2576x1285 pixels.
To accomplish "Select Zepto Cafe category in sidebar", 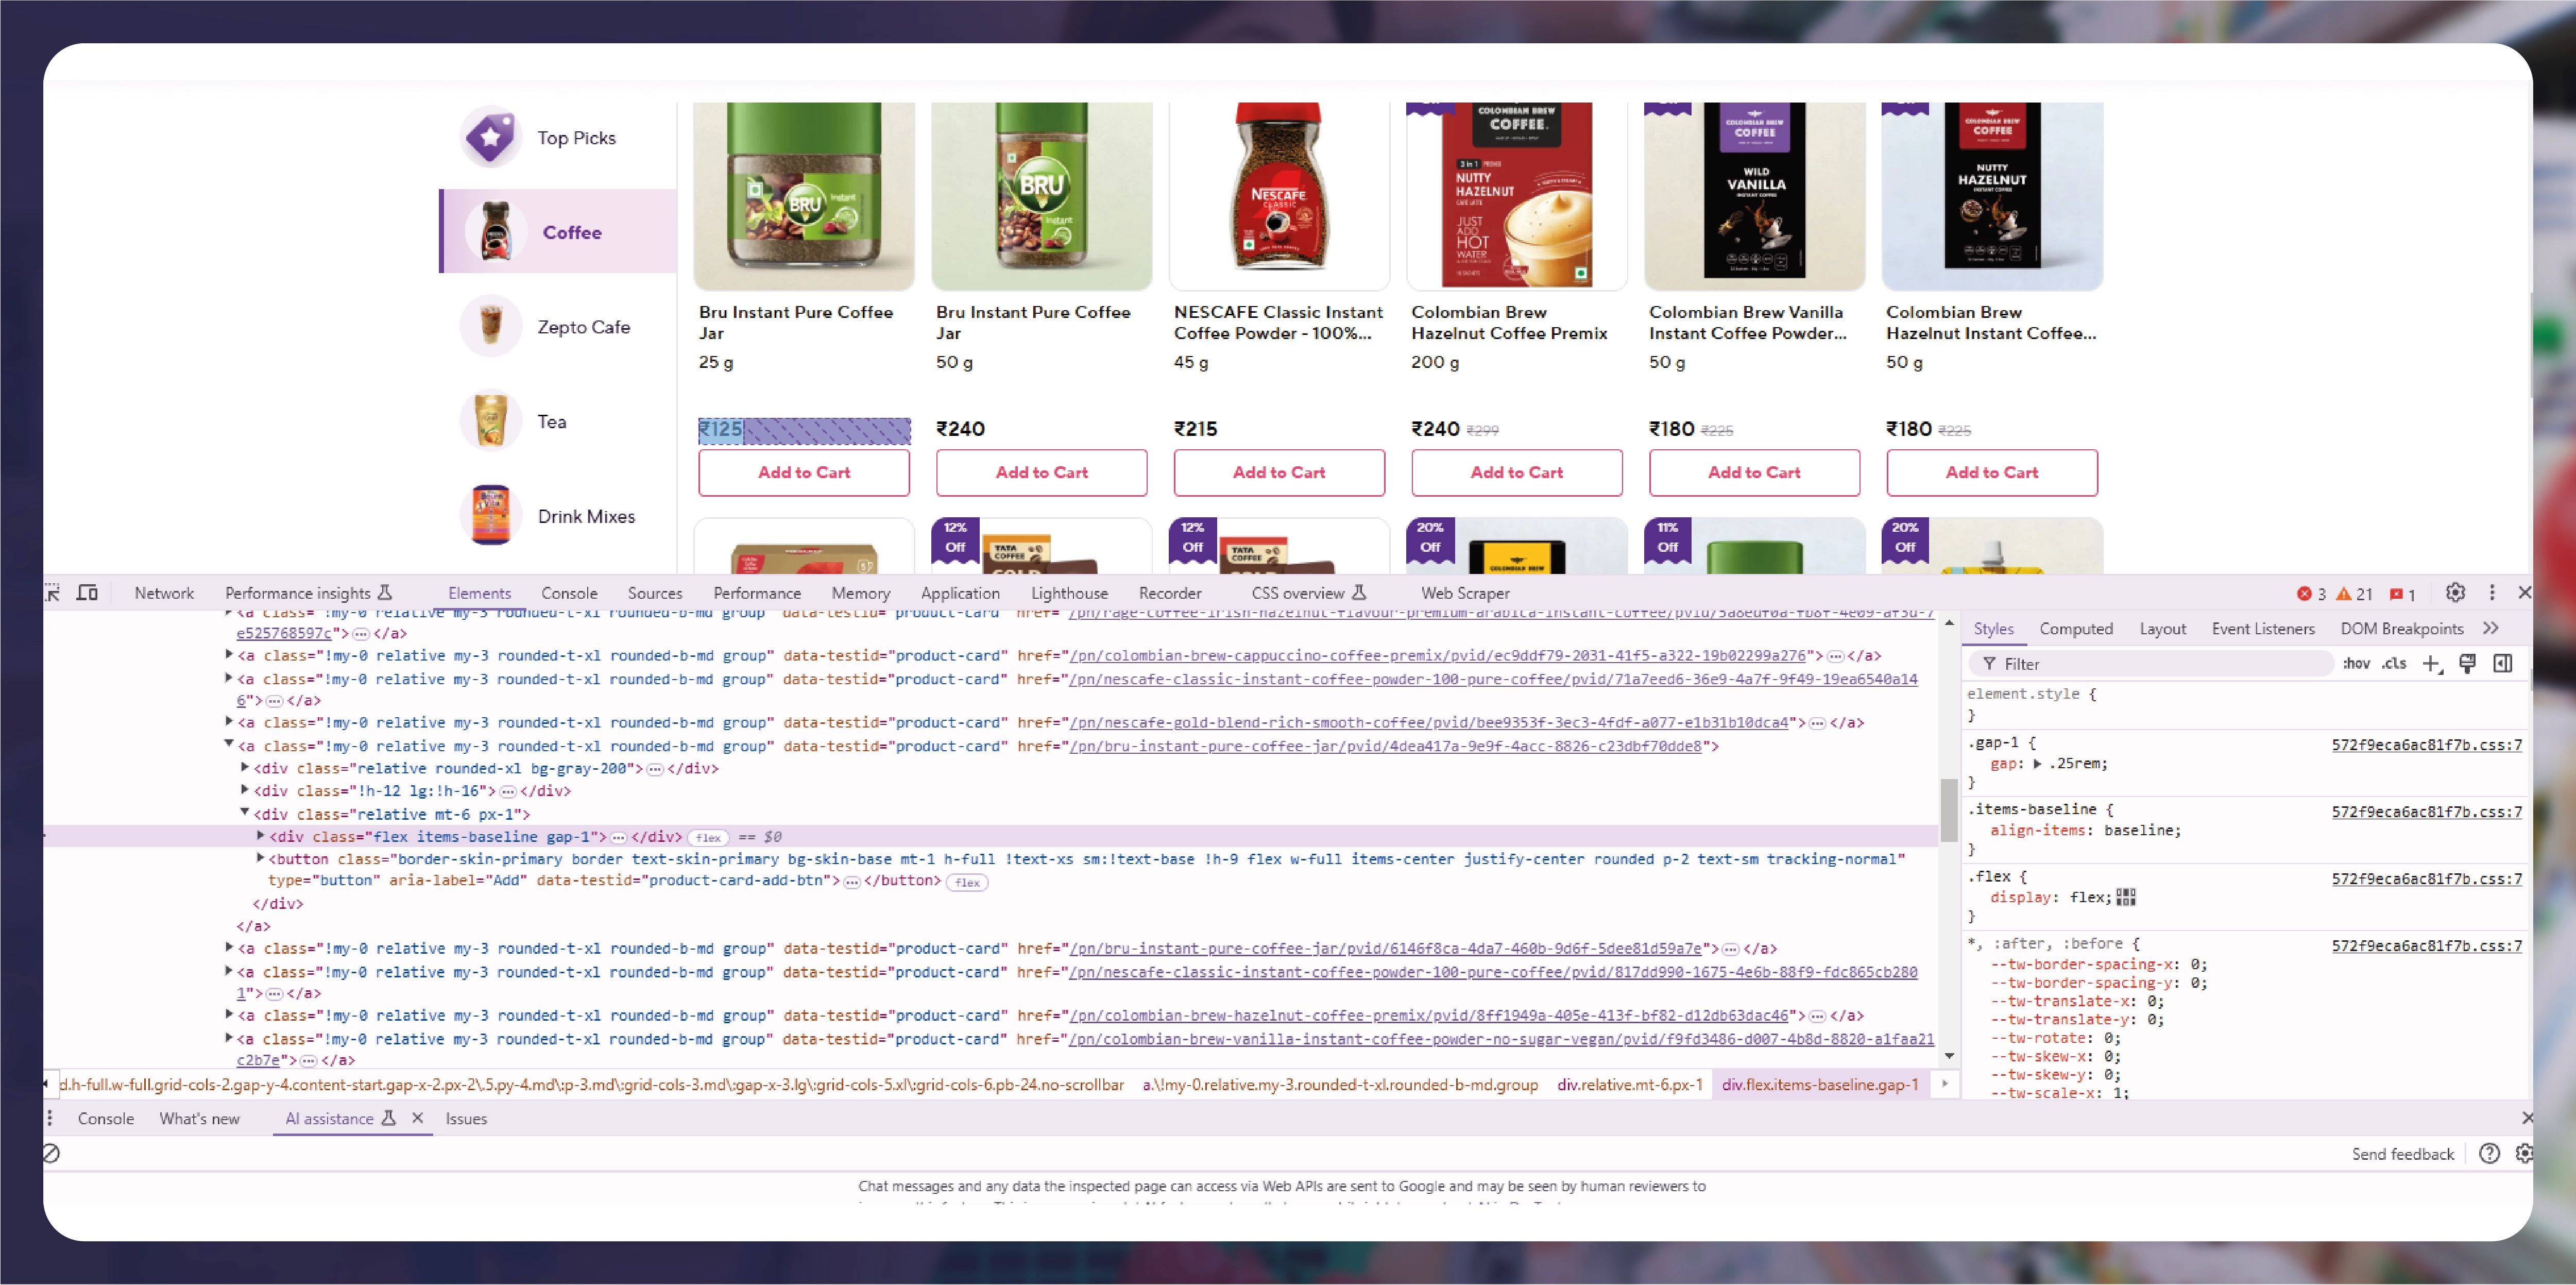I will point(558,327).
